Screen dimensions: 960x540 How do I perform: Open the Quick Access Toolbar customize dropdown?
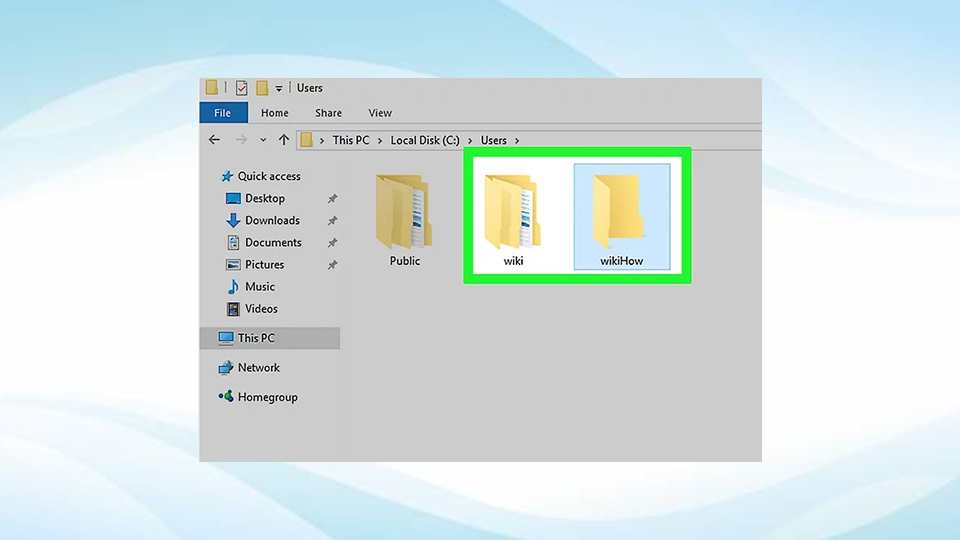pyautogui.click(x=279, y=89)
